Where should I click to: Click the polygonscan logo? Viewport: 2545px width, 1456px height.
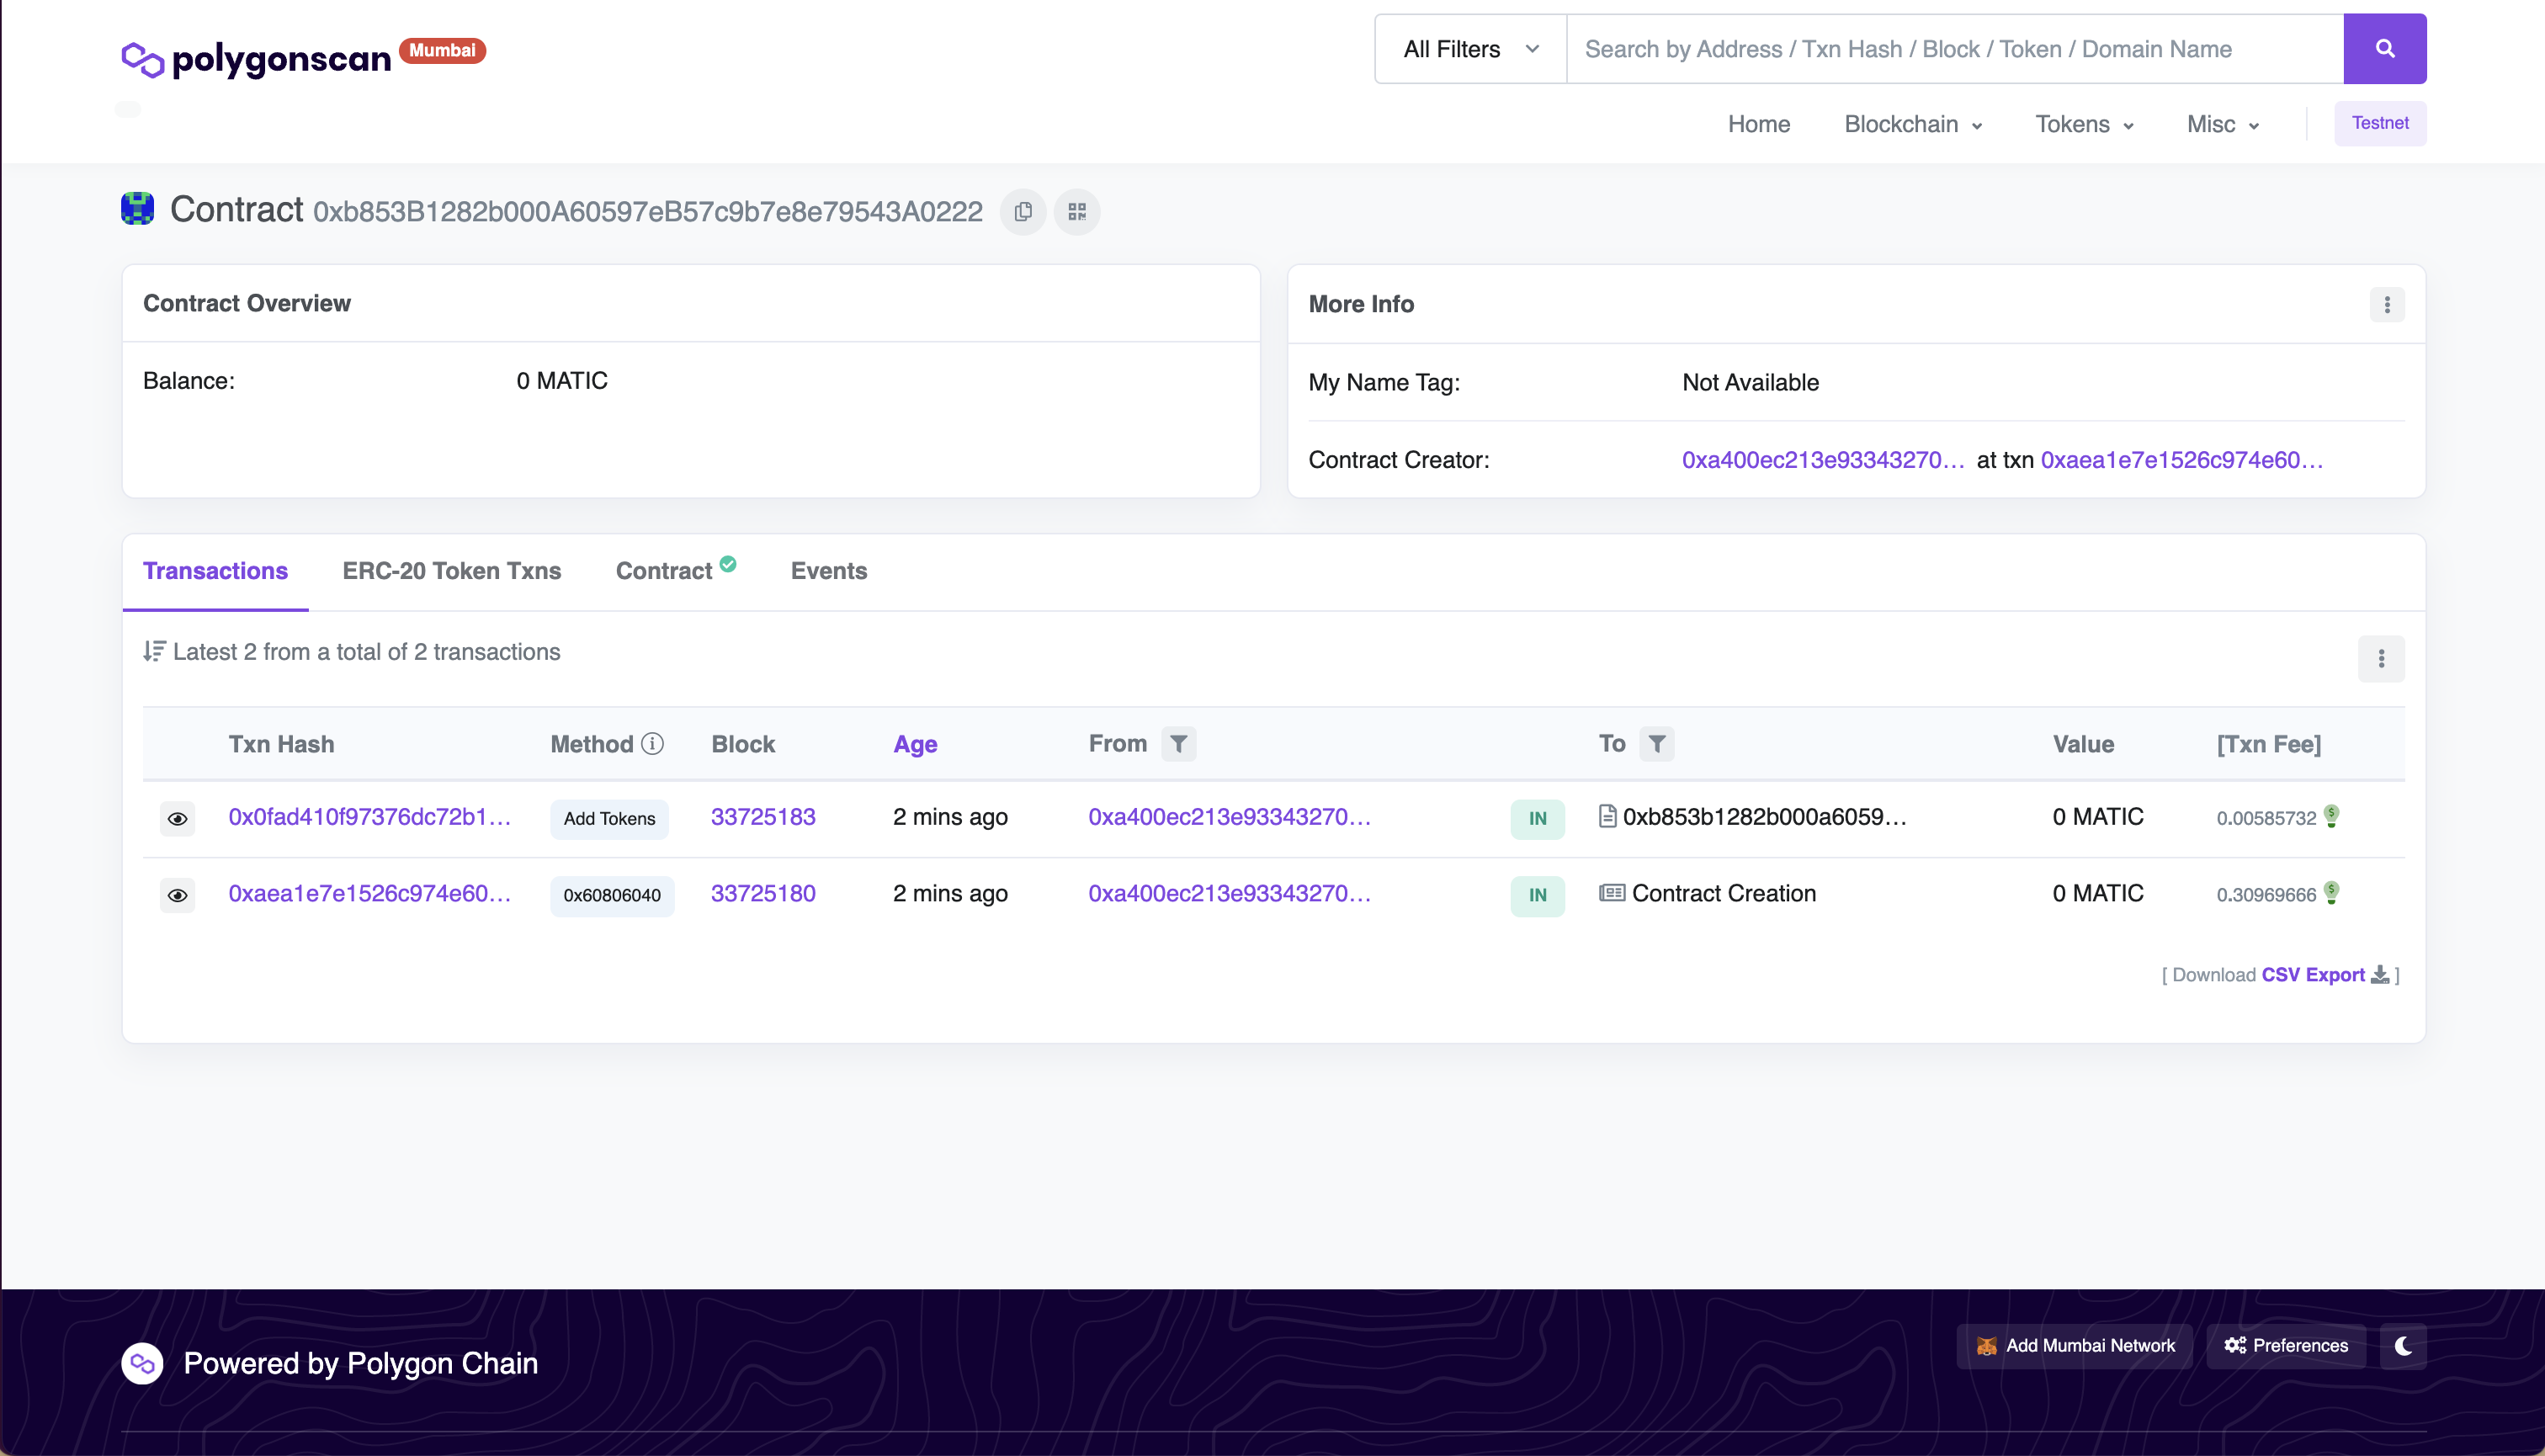pos(256,58)
